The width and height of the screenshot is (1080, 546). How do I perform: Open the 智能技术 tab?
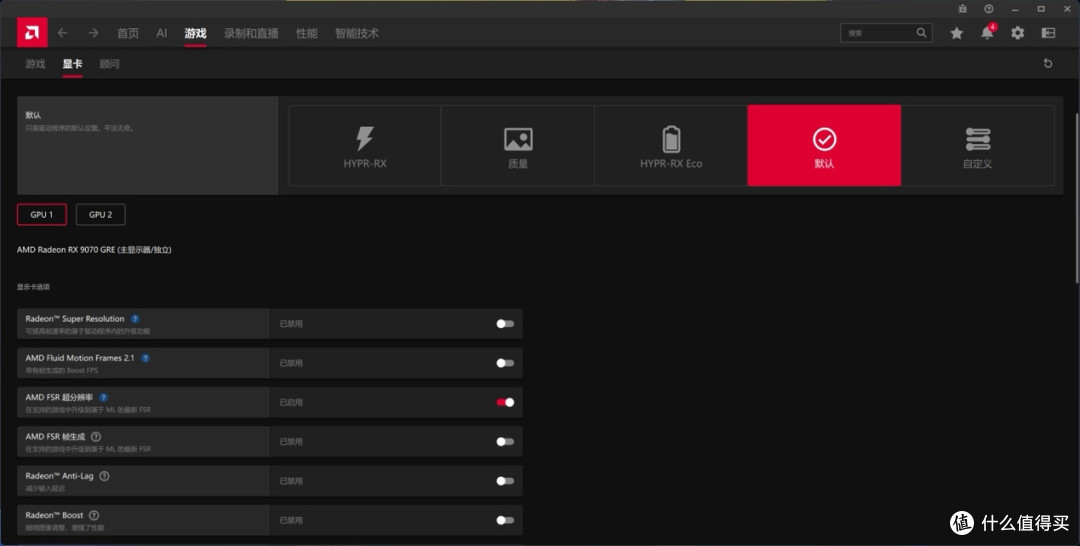point(357,33)
